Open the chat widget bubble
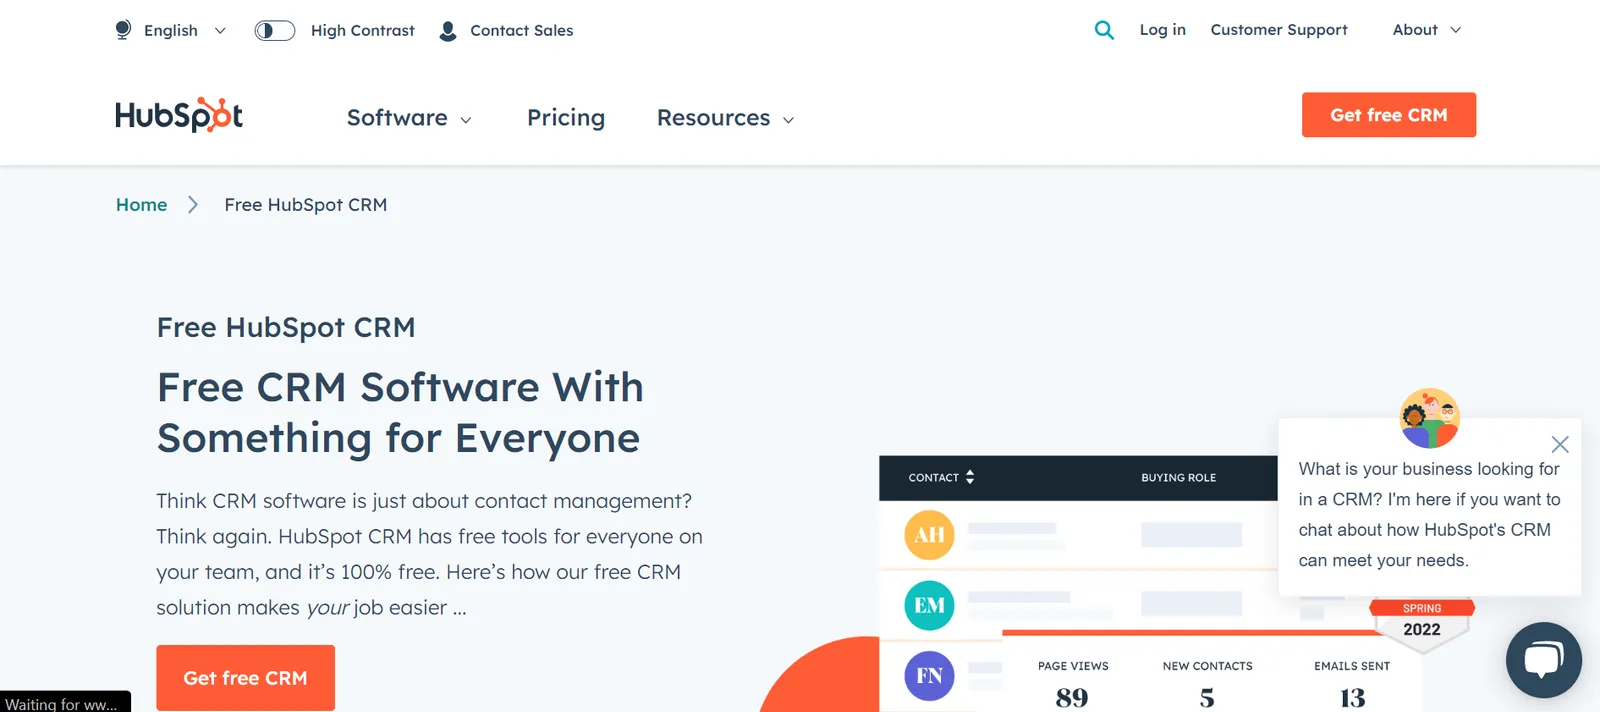The height and width of the screenshot is (712, 1600). (1543, 660)
